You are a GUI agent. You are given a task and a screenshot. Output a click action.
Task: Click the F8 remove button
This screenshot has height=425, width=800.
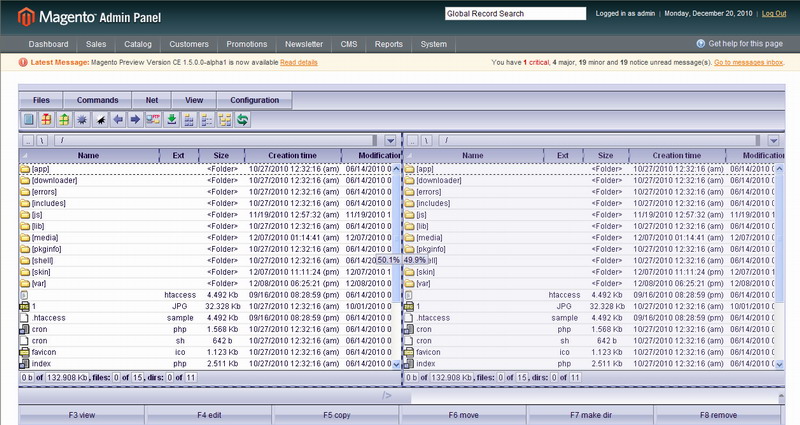tap(718, 415)
